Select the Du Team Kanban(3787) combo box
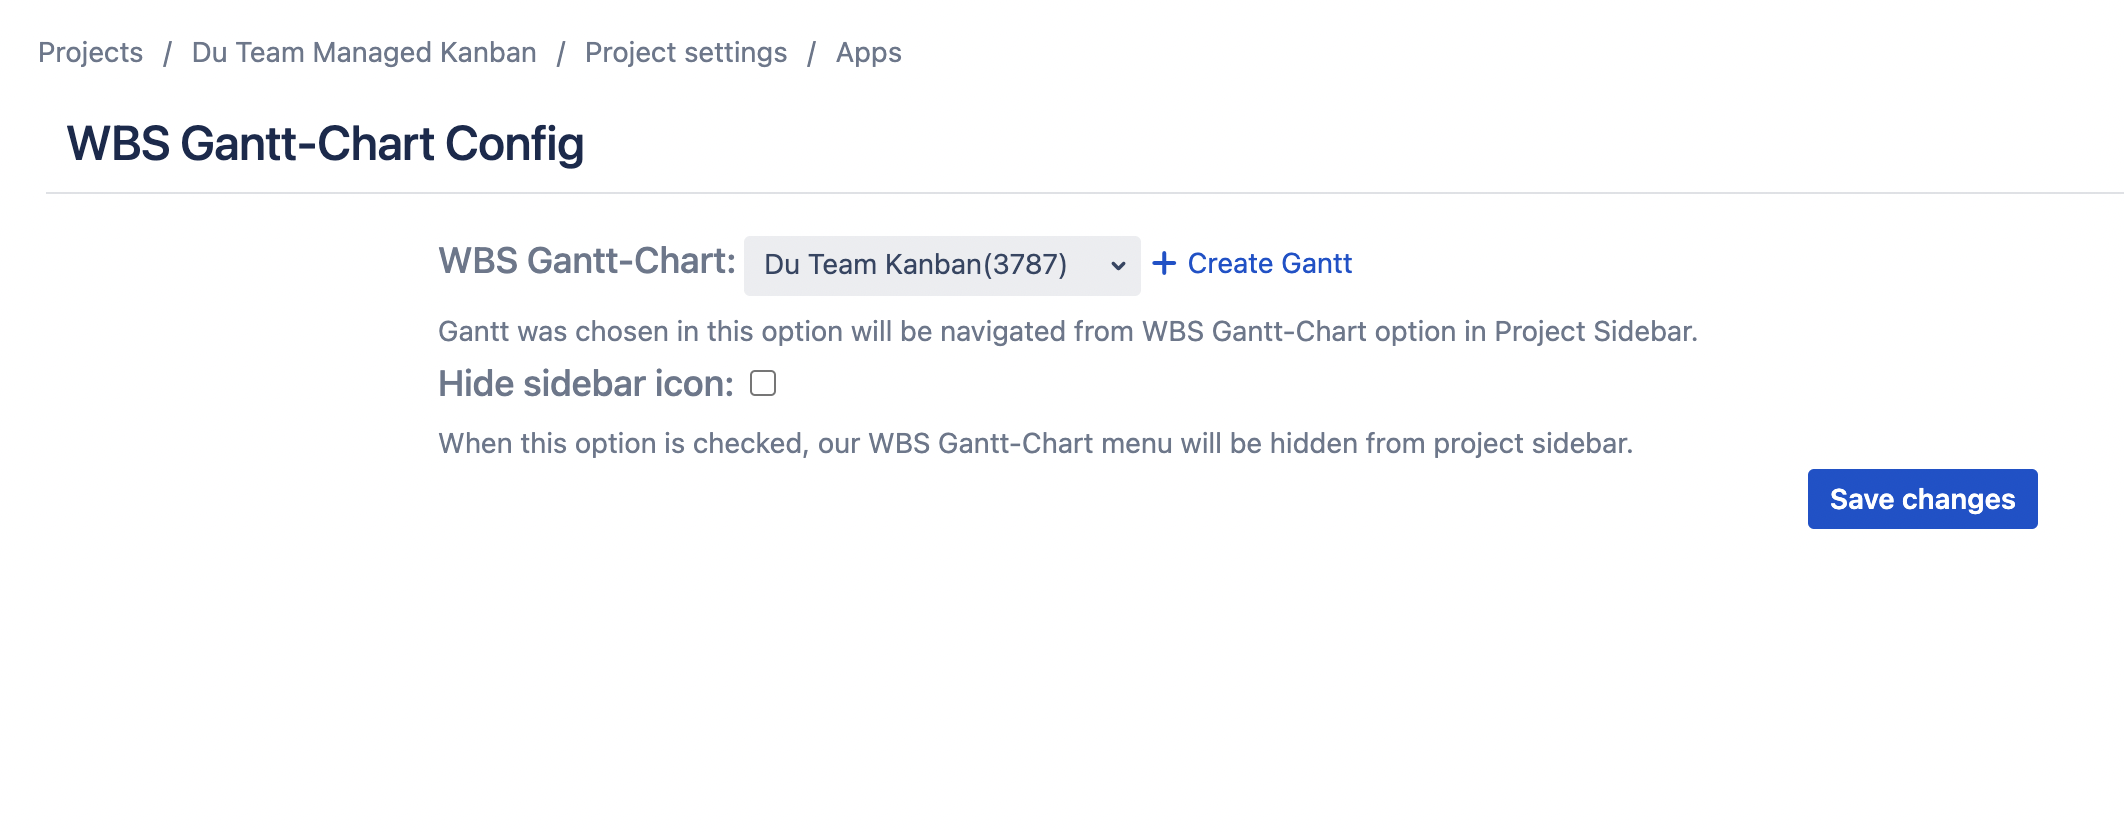Viewport: 2124px width, 832px height. 915,265
